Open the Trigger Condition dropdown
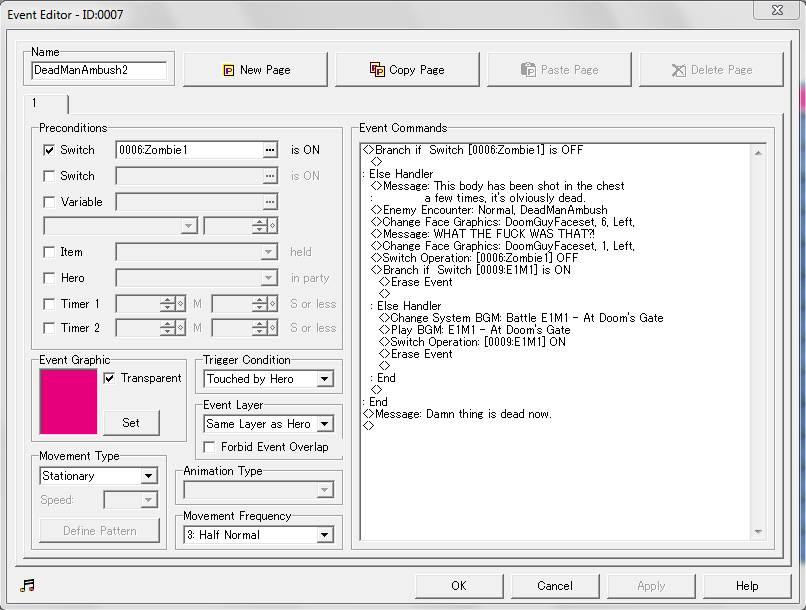 [x=324, y=379]
